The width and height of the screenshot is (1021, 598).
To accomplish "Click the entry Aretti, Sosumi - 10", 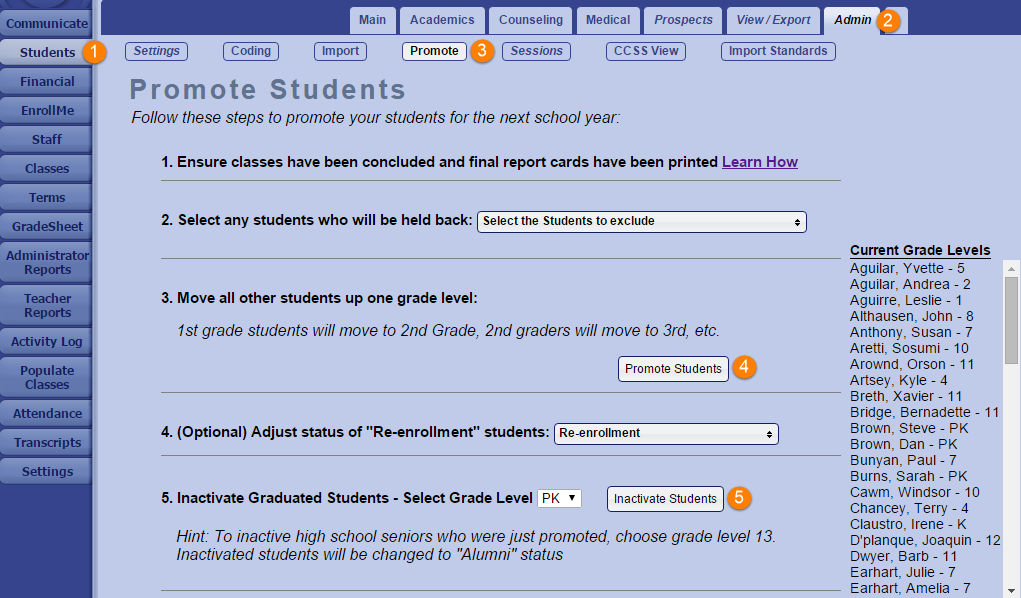I will coord(909,349).
